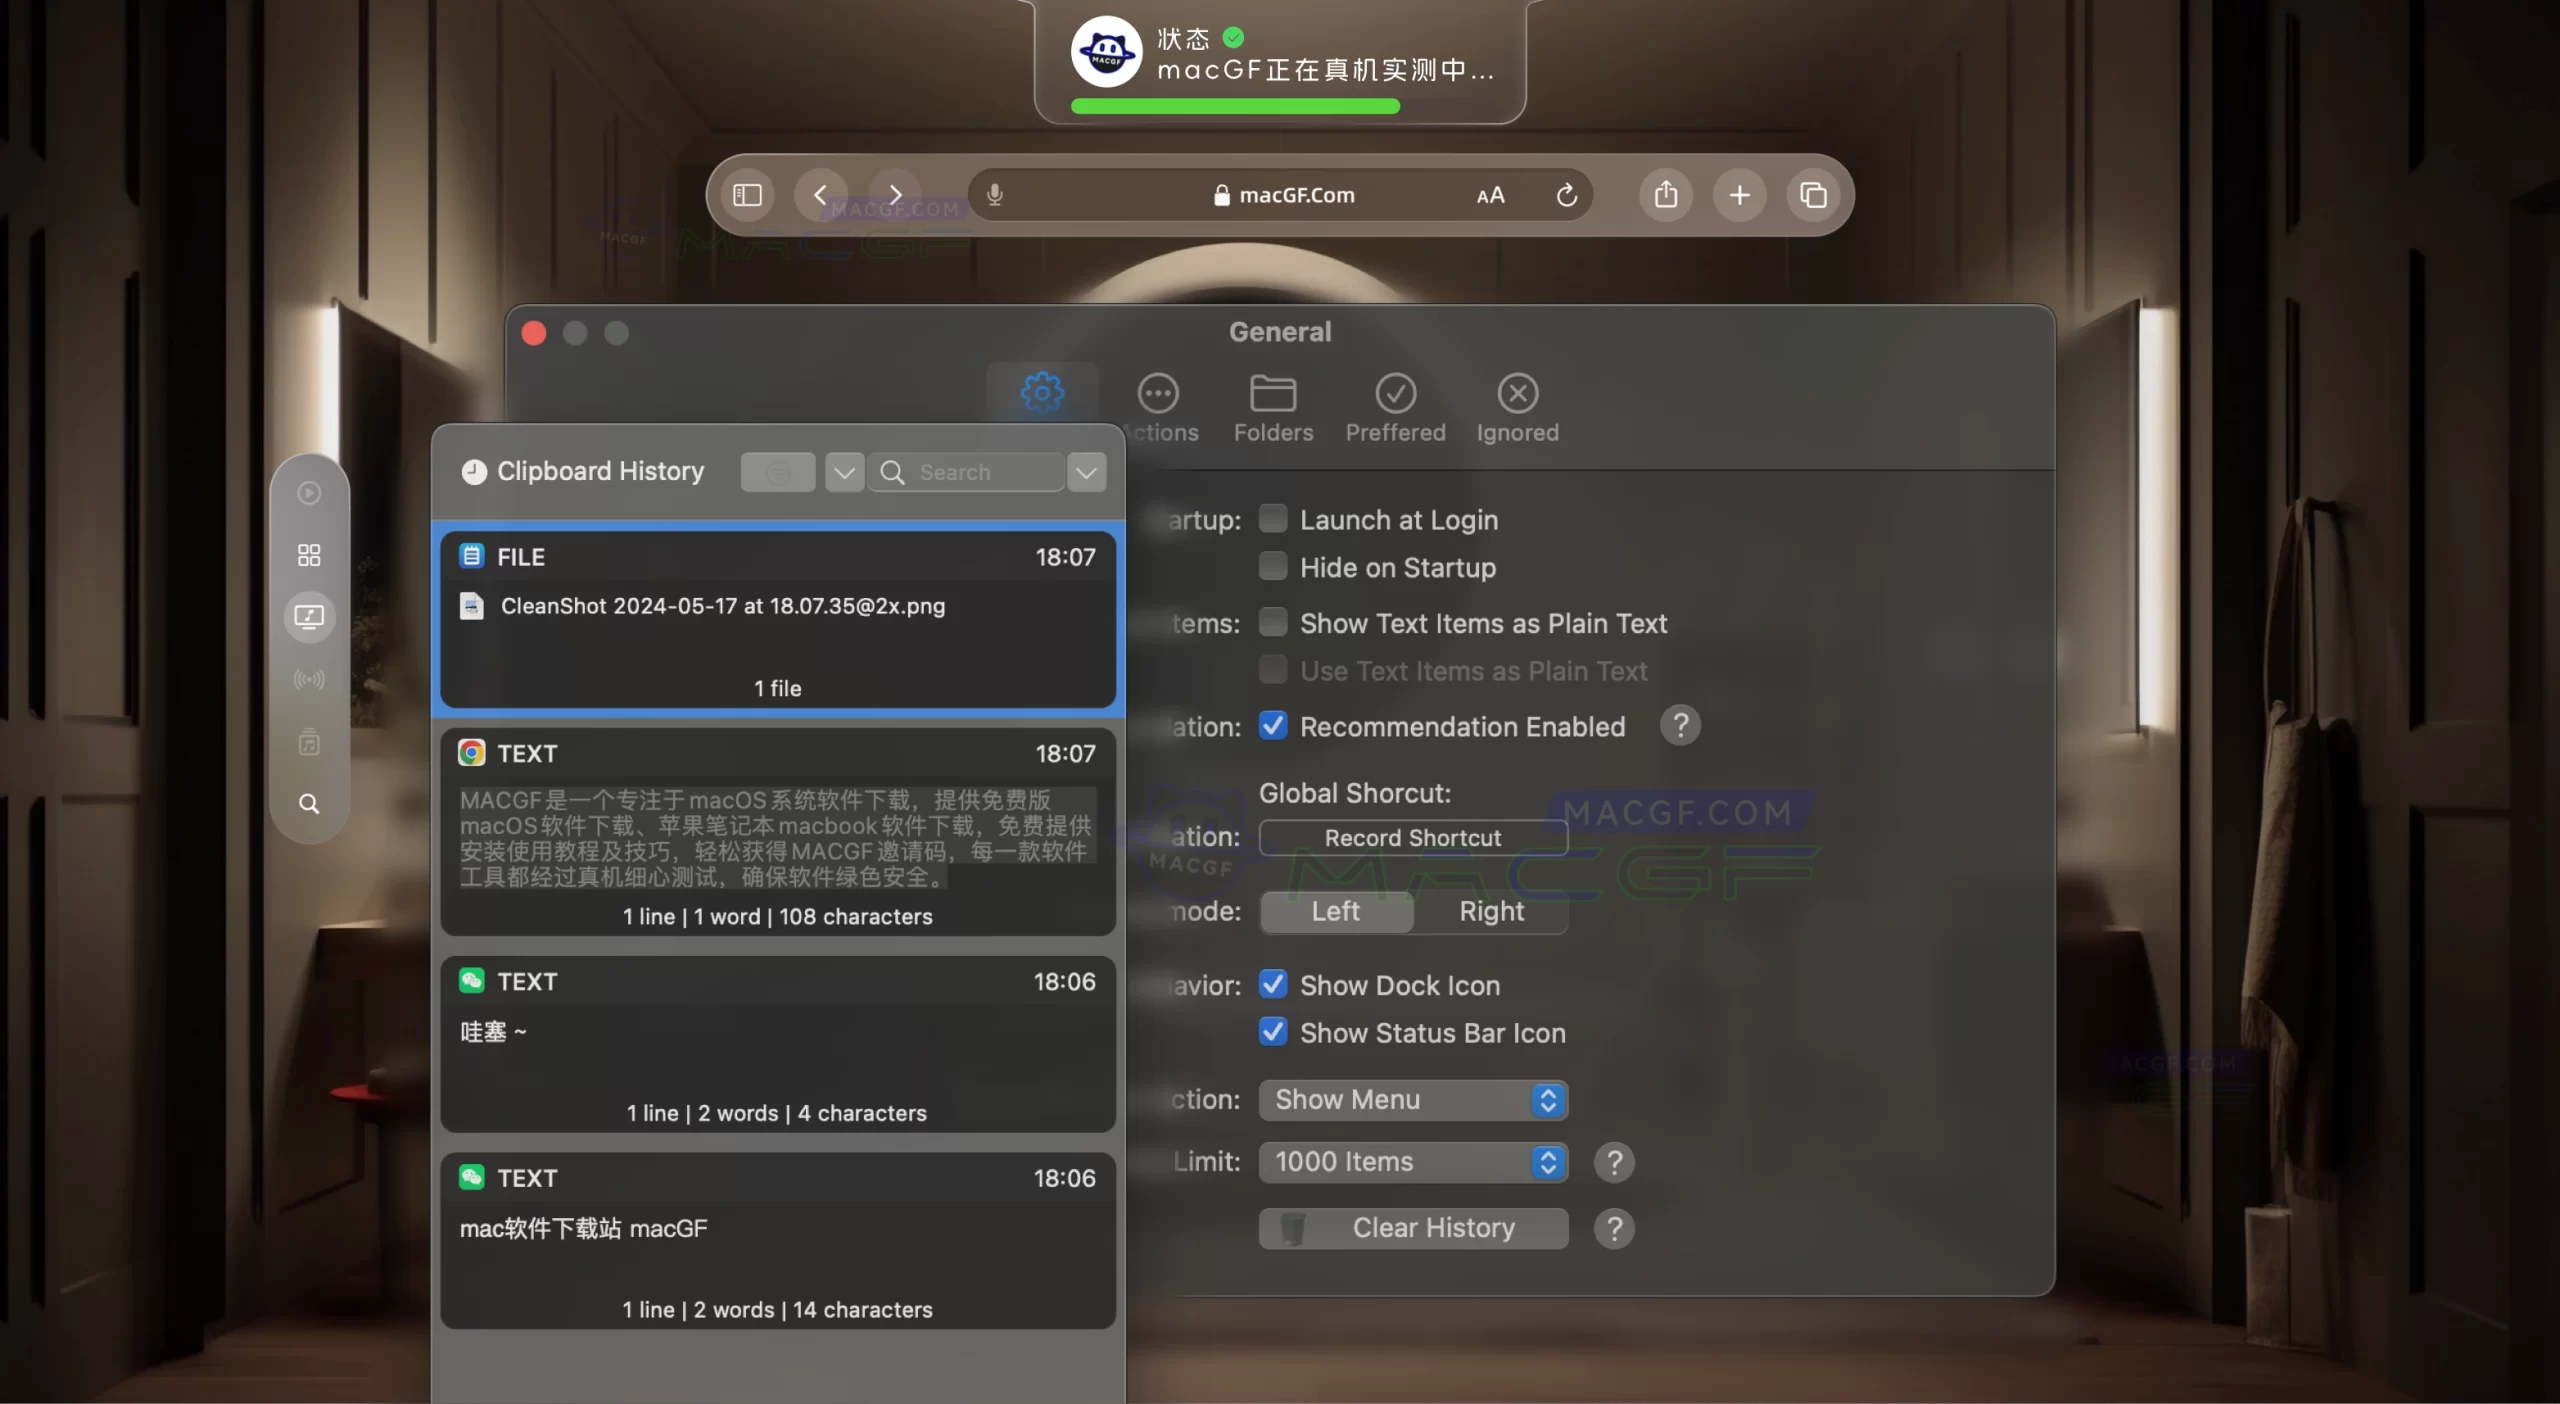Image resolution: width=2560 pixels, height=1404 pixels.
Task: Activate the microphone icon in the address bar
Action: pyautogui.click(x=994, y=194)
